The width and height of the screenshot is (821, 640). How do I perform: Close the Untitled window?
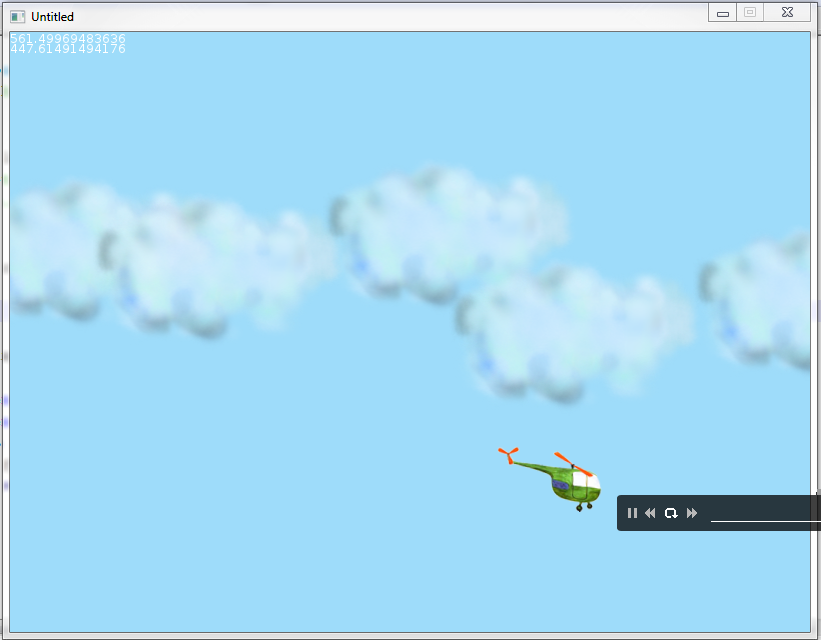point(788,12)
